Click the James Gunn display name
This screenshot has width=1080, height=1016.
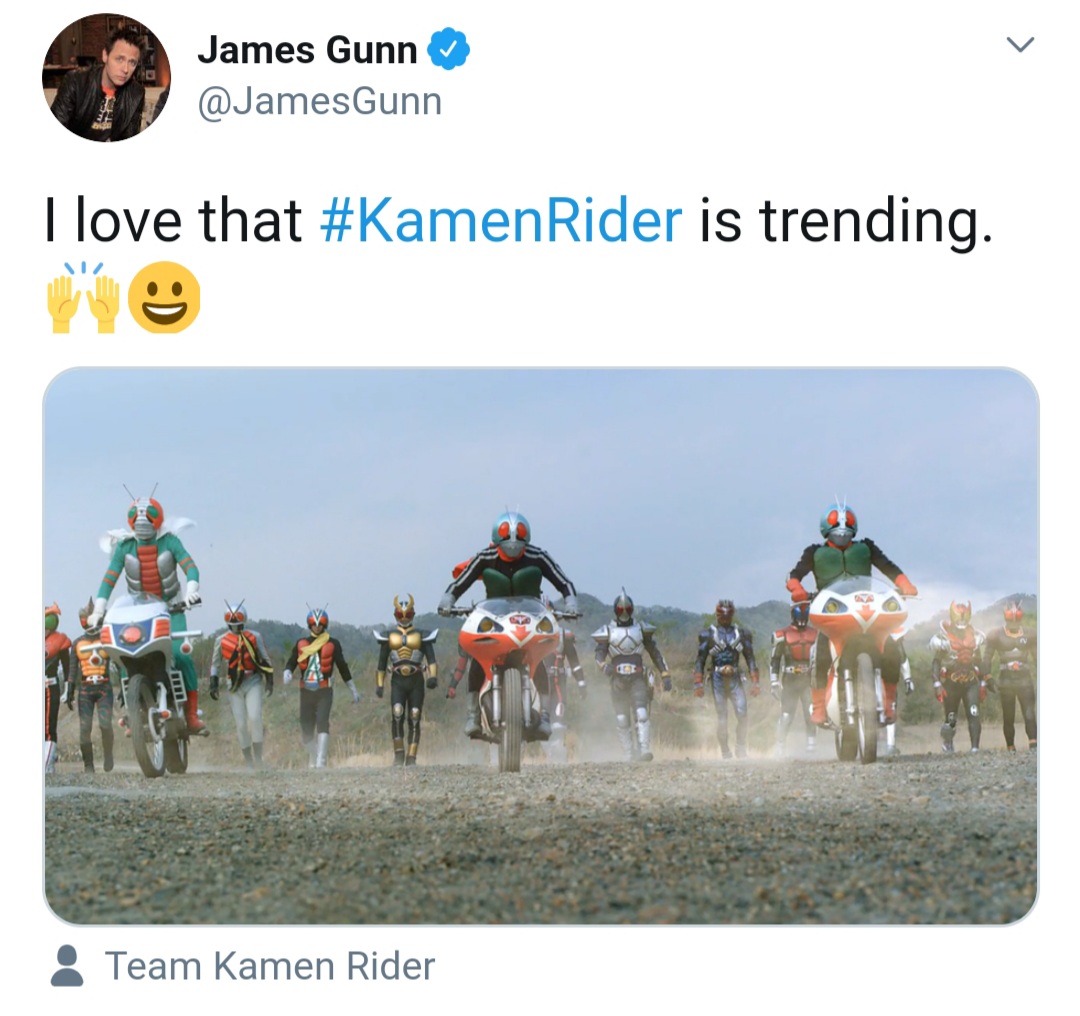(x=307, y=50)
